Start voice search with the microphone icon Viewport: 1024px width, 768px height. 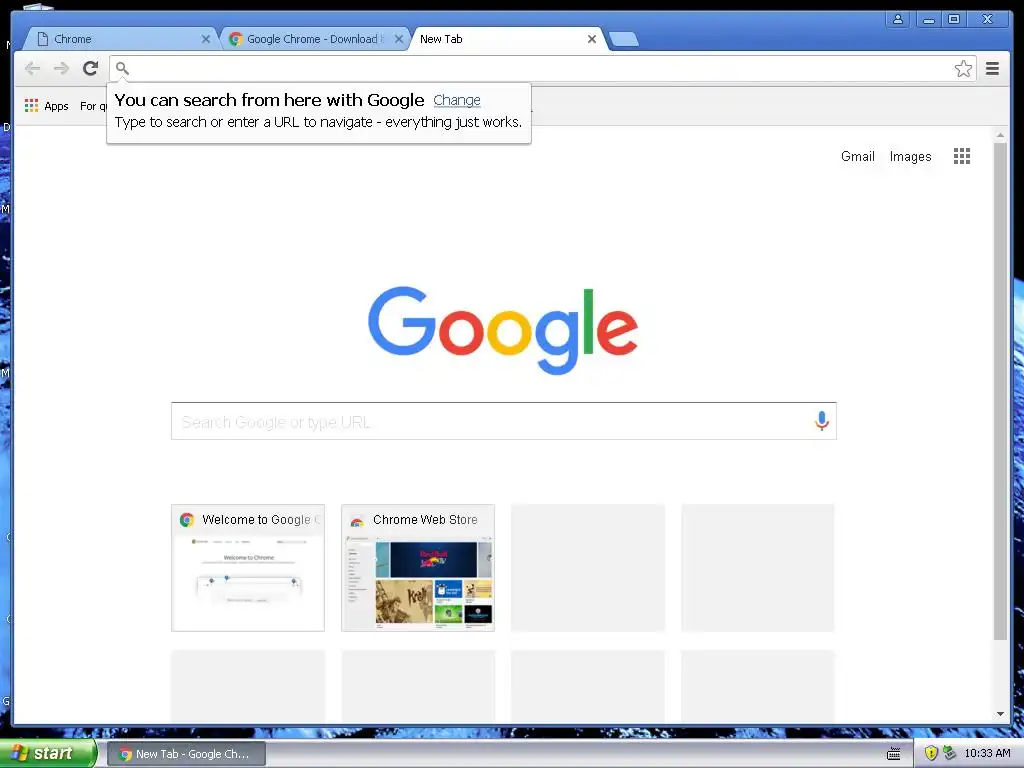[822, 421]
